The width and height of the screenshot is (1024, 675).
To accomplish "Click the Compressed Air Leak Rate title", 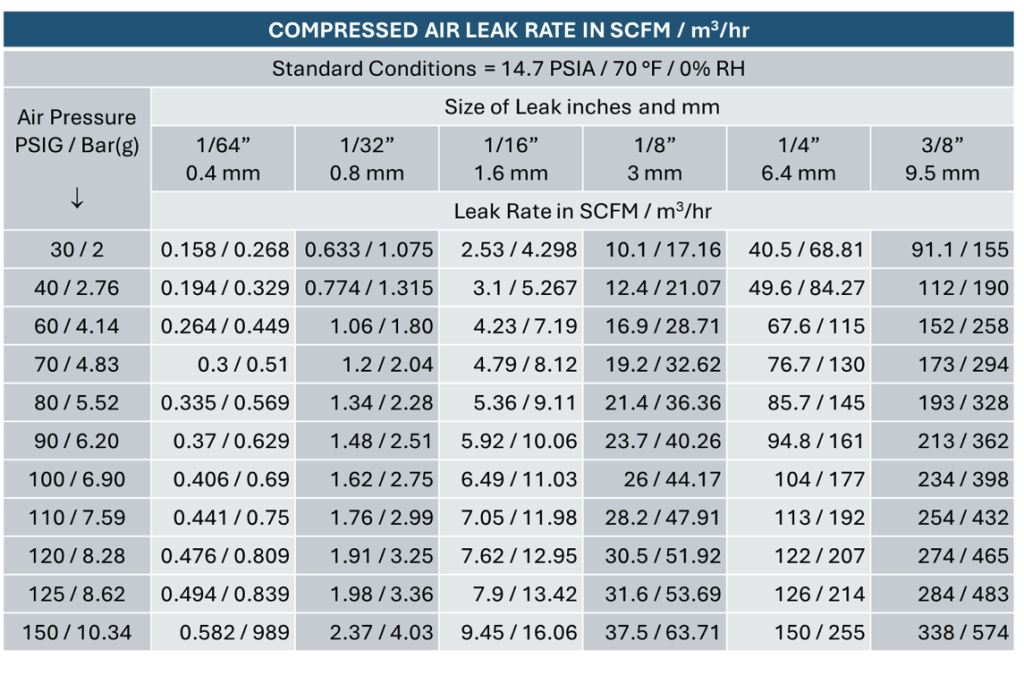I will coord(509,30).
